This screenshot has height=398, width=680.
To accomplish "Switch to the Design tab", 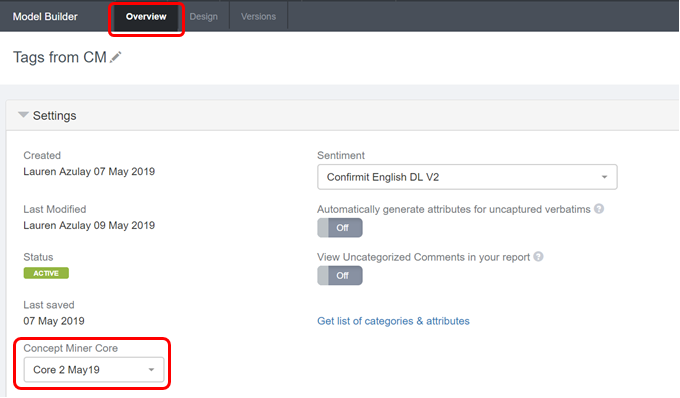I will coord(203,16).
